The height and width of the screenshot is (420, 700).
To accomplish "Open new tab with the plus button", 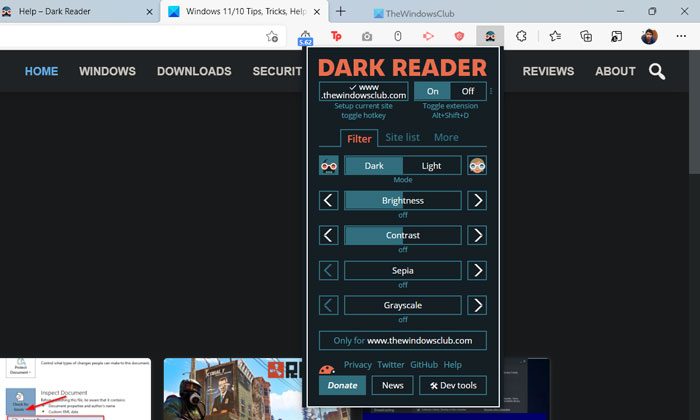I will (x=341, y=12).
